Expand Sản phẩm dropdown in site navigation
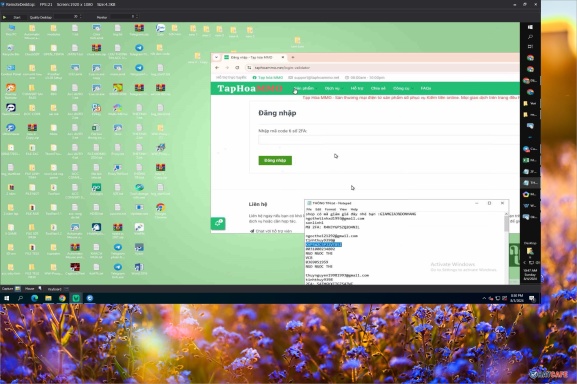 click(305, 89)
